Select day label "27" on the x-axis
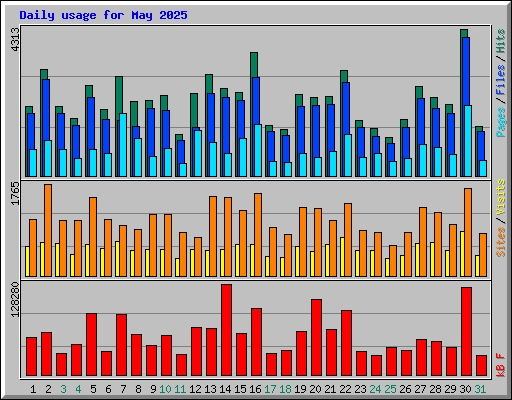 click(x=420, y=389)
